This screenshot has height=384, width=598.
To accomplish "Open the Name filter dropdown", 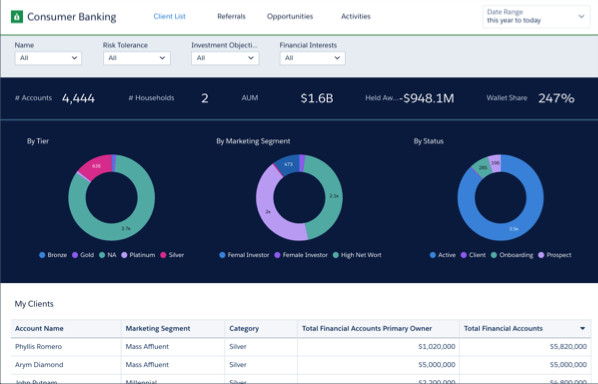I will (48, 58).
